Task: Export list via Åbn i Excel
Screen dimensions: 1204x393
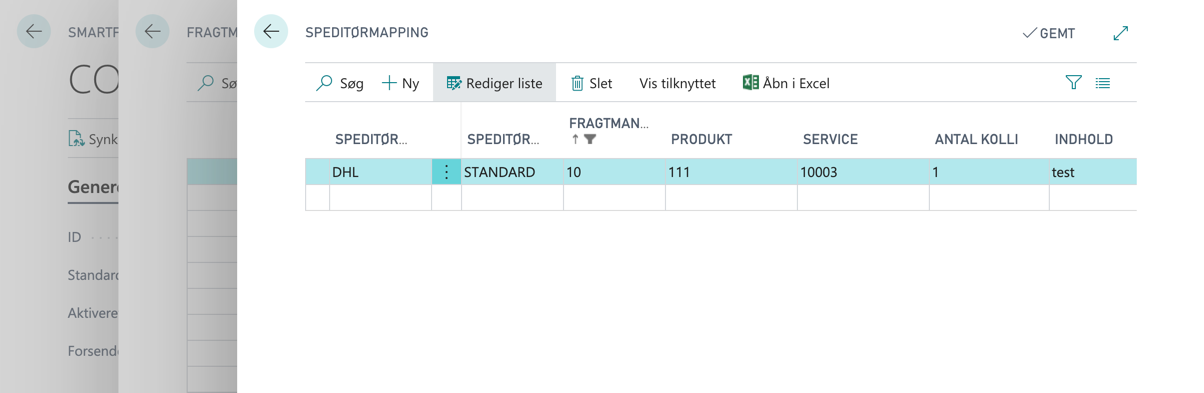Action: tap(786, 83)
